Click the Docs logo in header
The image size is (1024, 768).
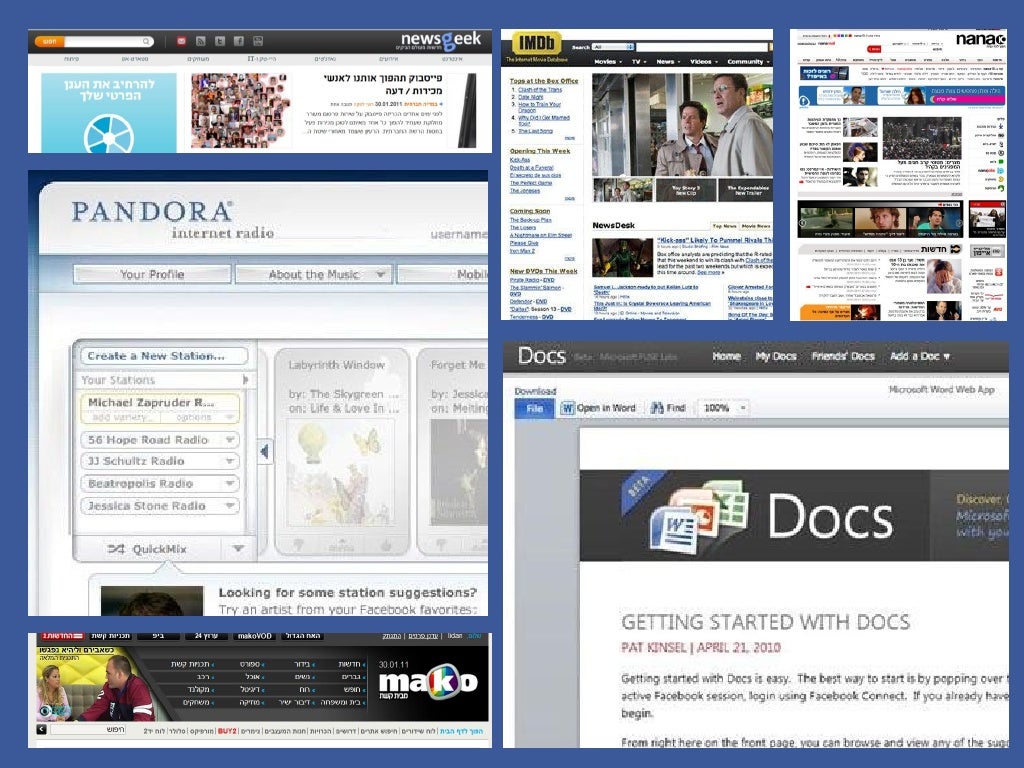pos(541,356)
